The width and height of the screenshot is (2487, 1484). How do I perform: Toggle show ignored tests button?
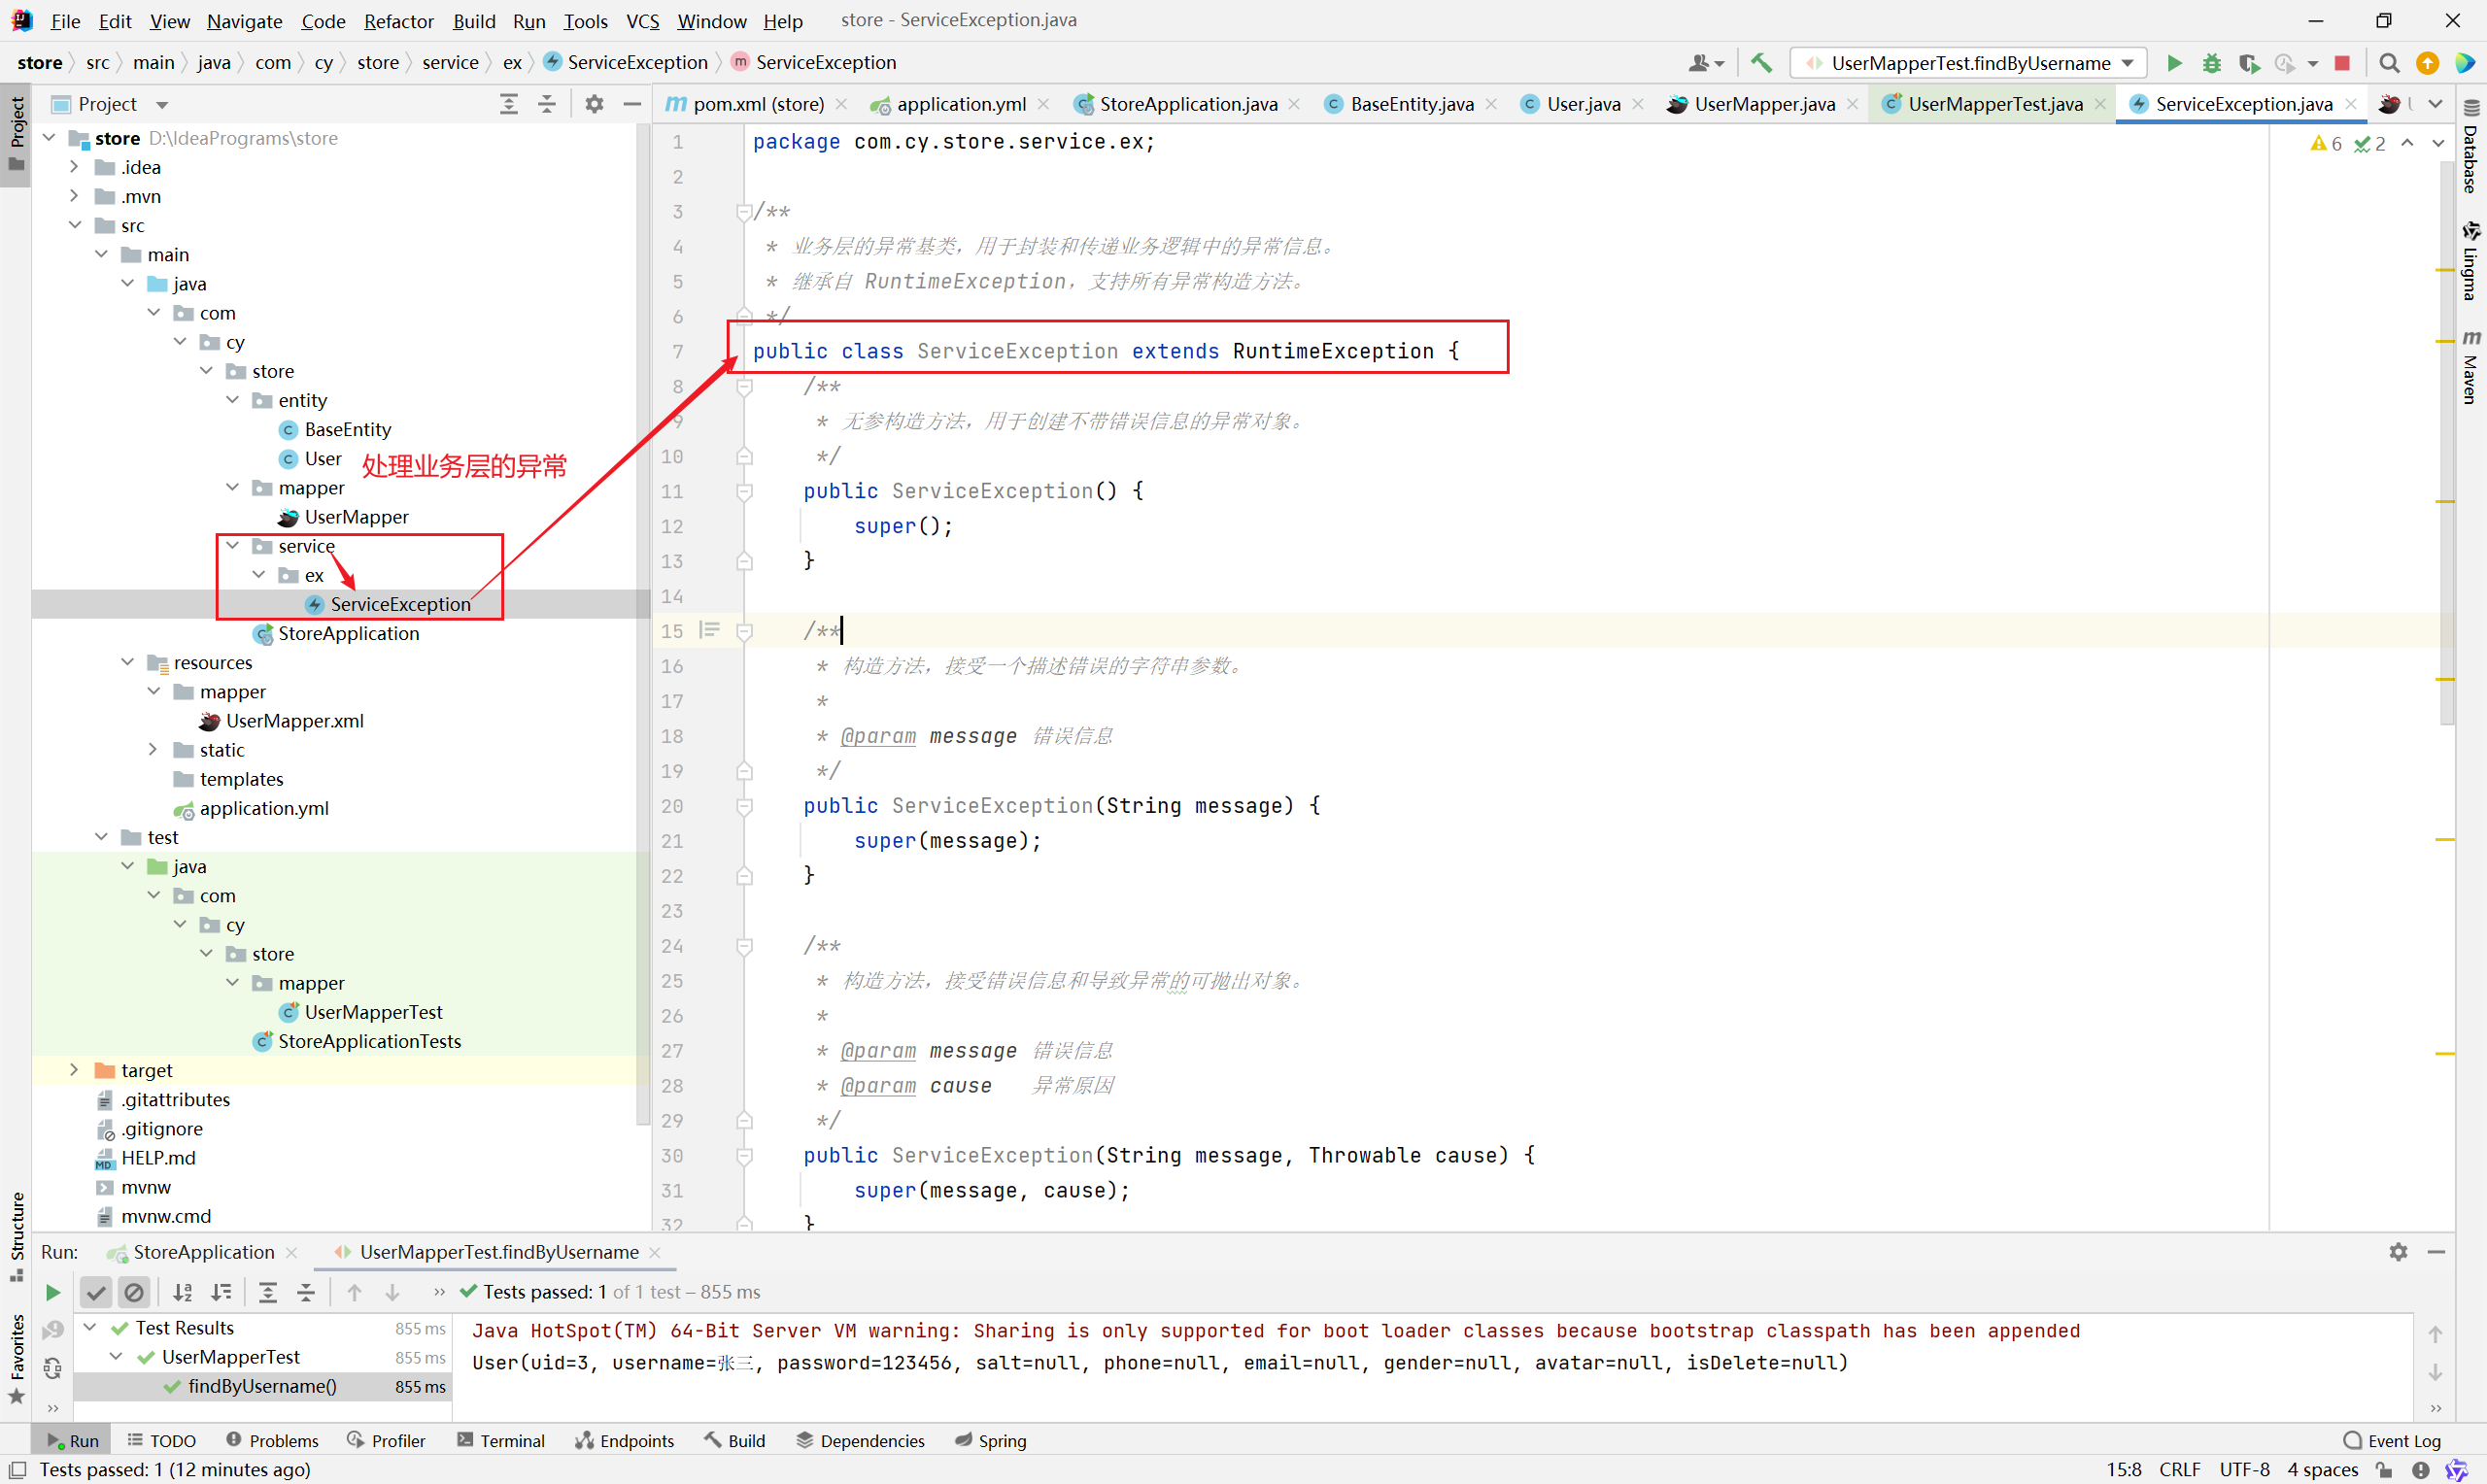tap(134, 1292)
